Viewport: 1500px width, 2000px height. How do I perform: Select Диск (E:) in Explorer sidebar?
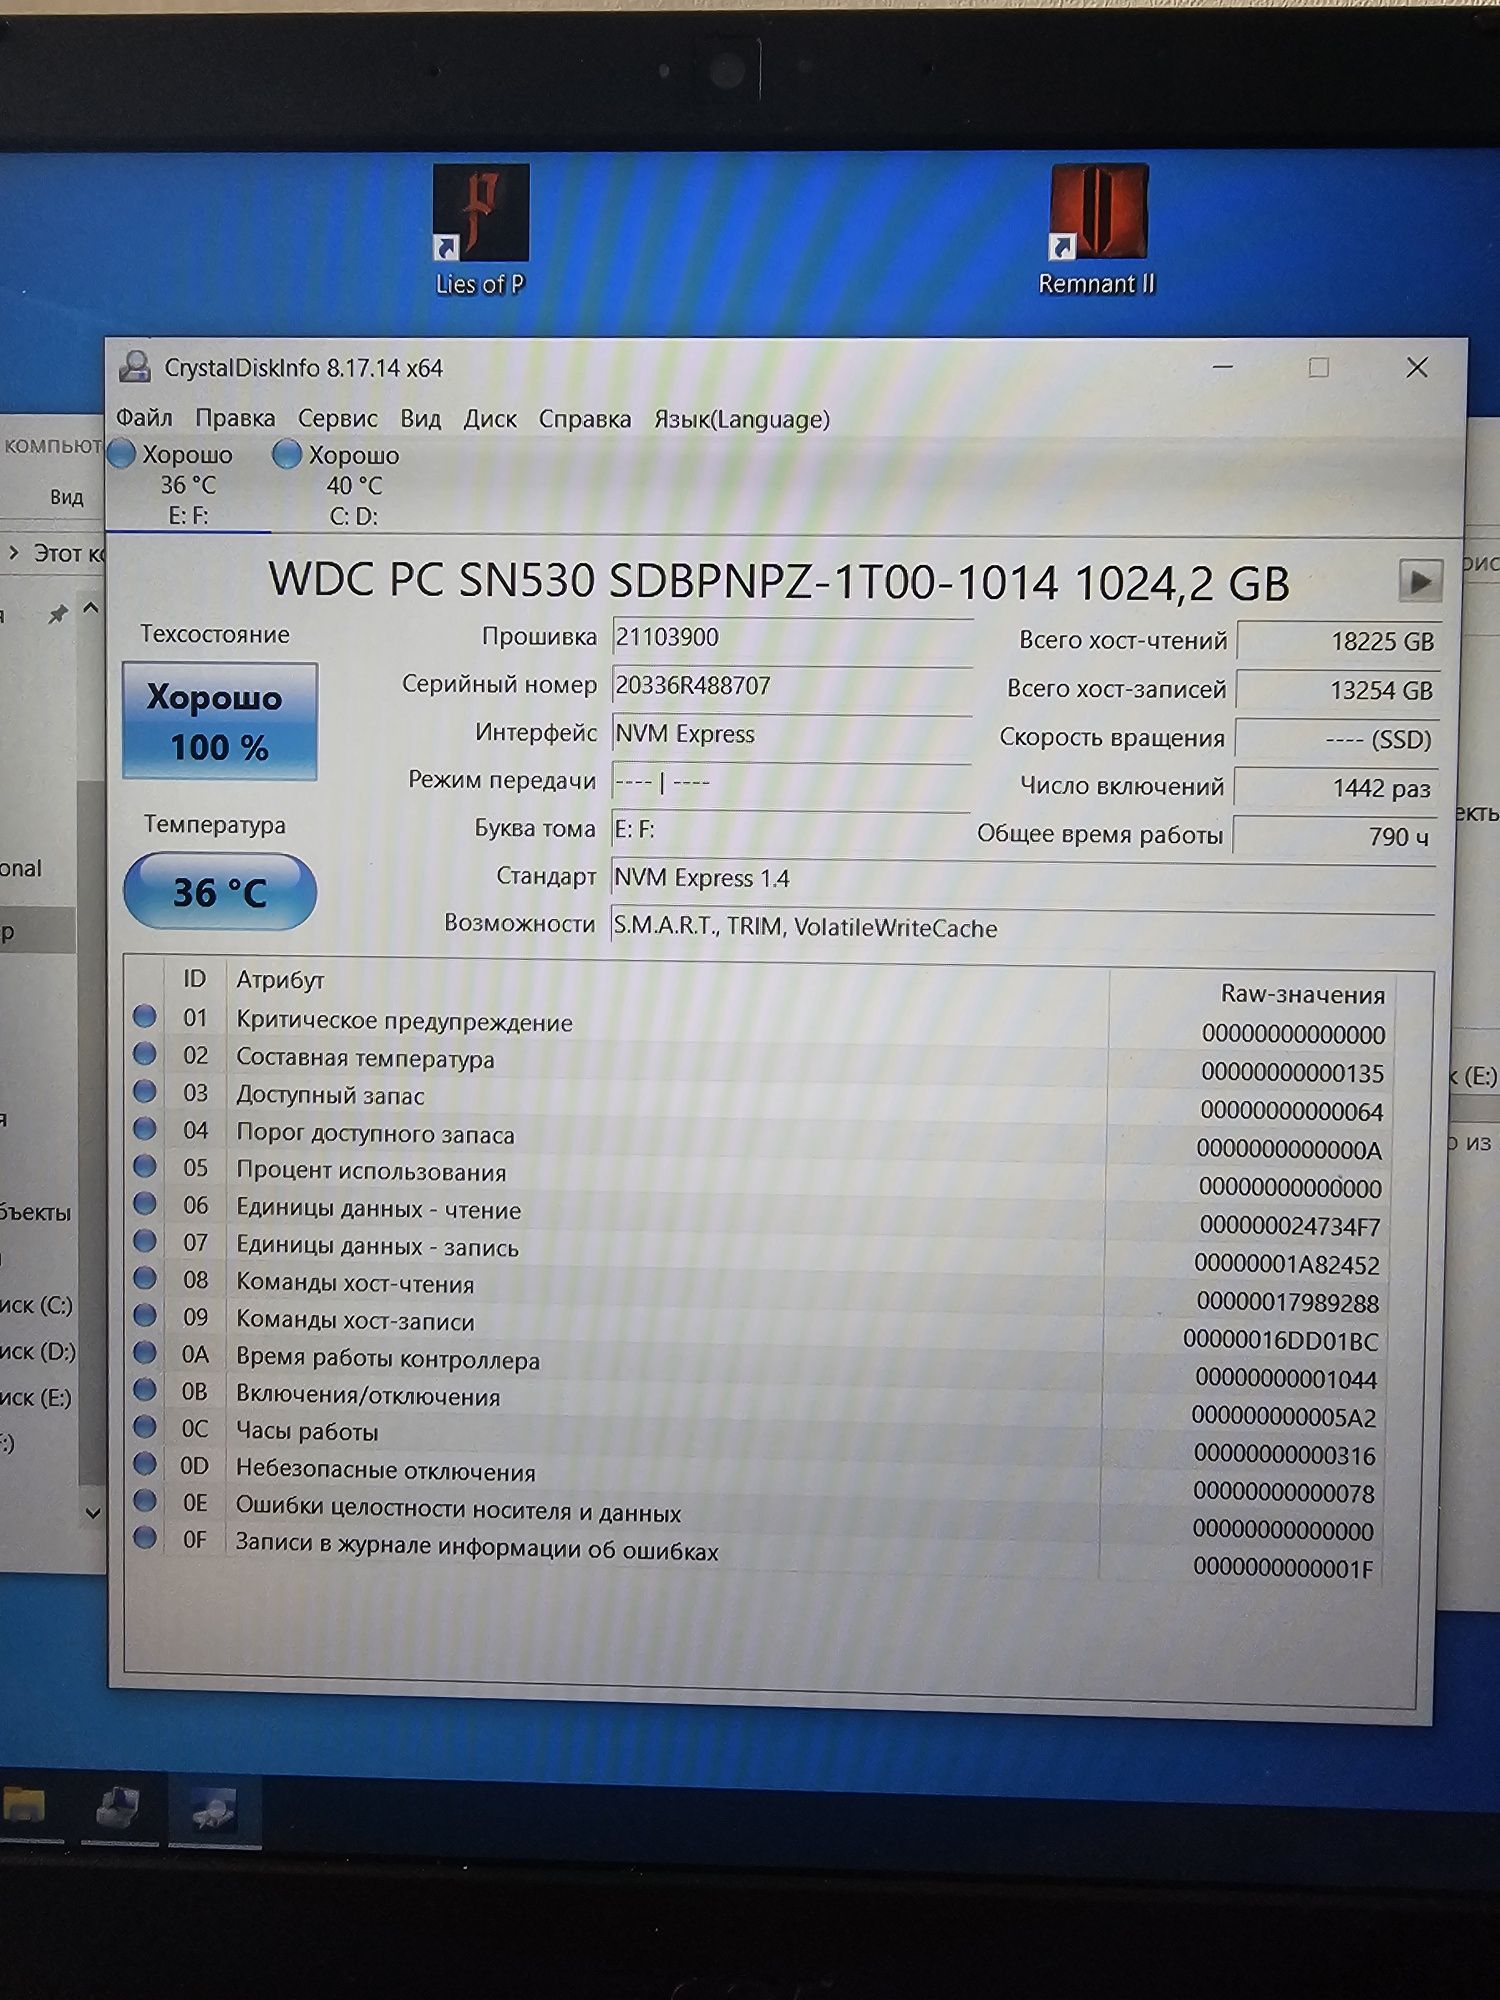pos(36,1397)
